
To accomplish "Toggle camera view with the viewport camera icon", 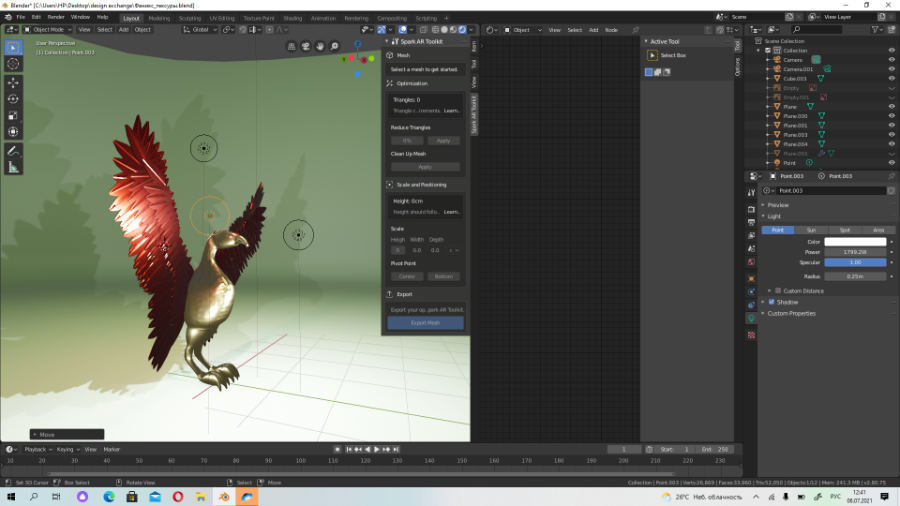I will click(306, 46).
